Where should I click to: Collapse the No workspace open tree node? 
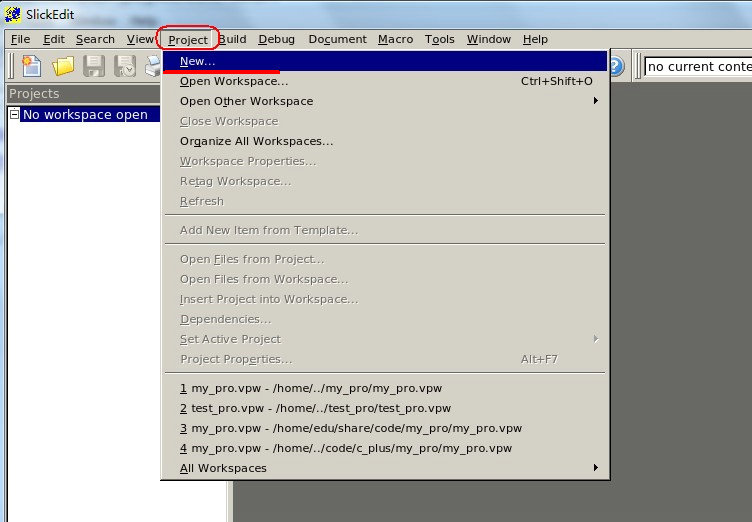click(14, 114)
